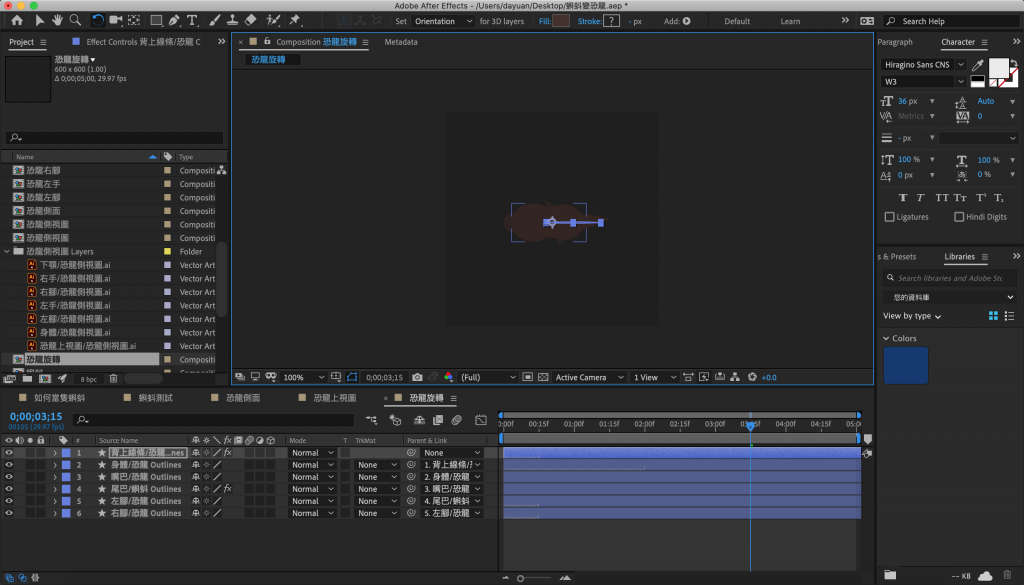The height and width of the screenshot is (585, 1024).
Task: Select the Puppet Pin tool
Action: click(295, 20)
